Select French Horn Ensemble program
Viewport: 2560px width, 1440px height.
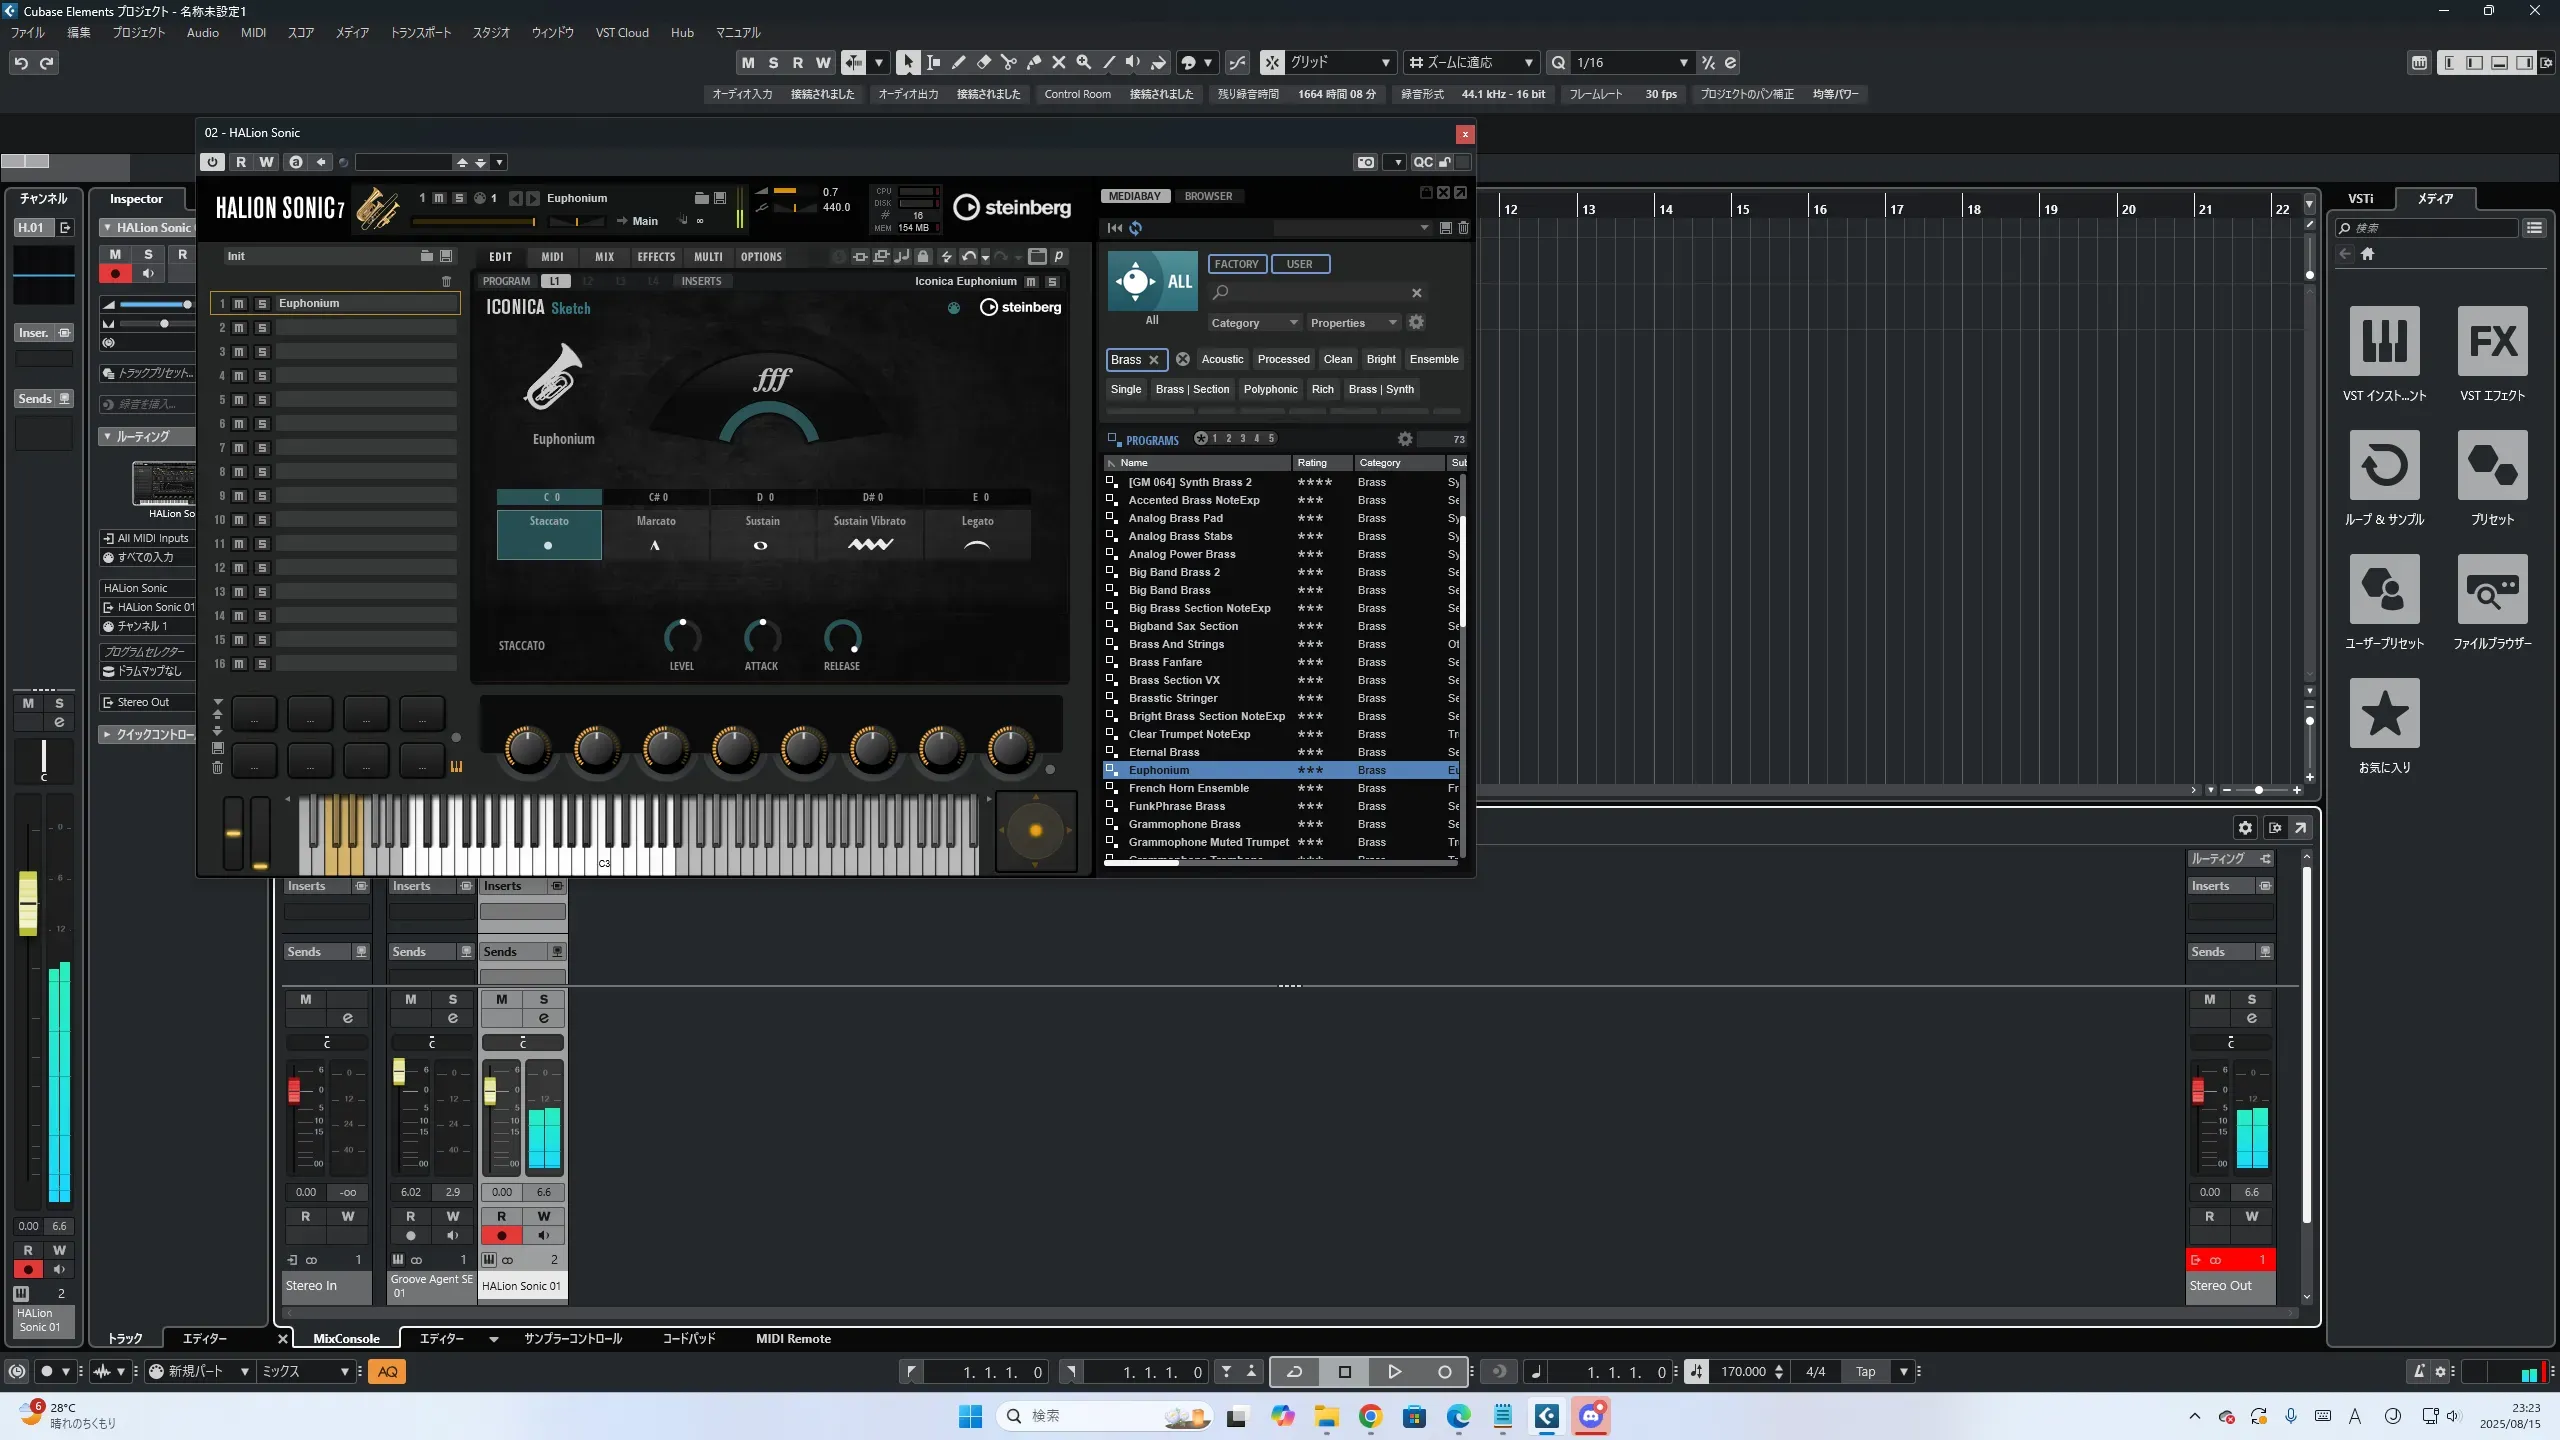click(x=1188, y=788)
